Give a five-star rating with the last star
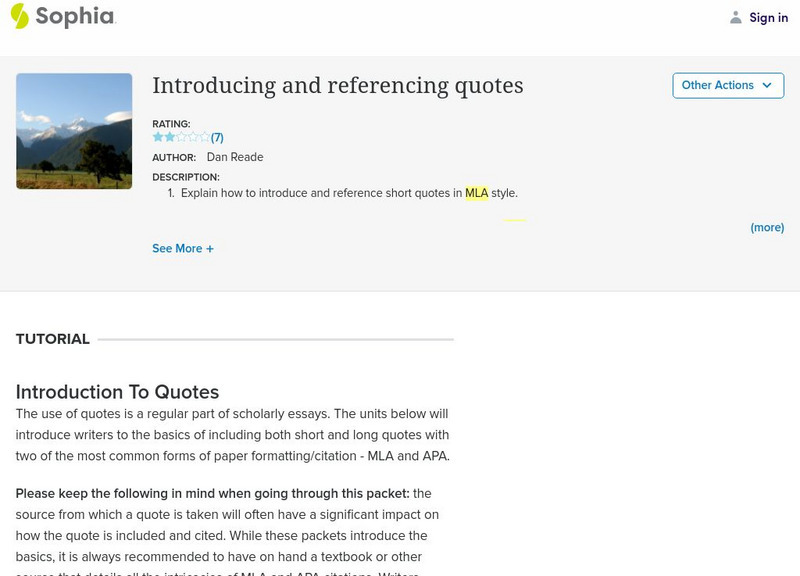 pyautogui.click(x=205, y=137)
